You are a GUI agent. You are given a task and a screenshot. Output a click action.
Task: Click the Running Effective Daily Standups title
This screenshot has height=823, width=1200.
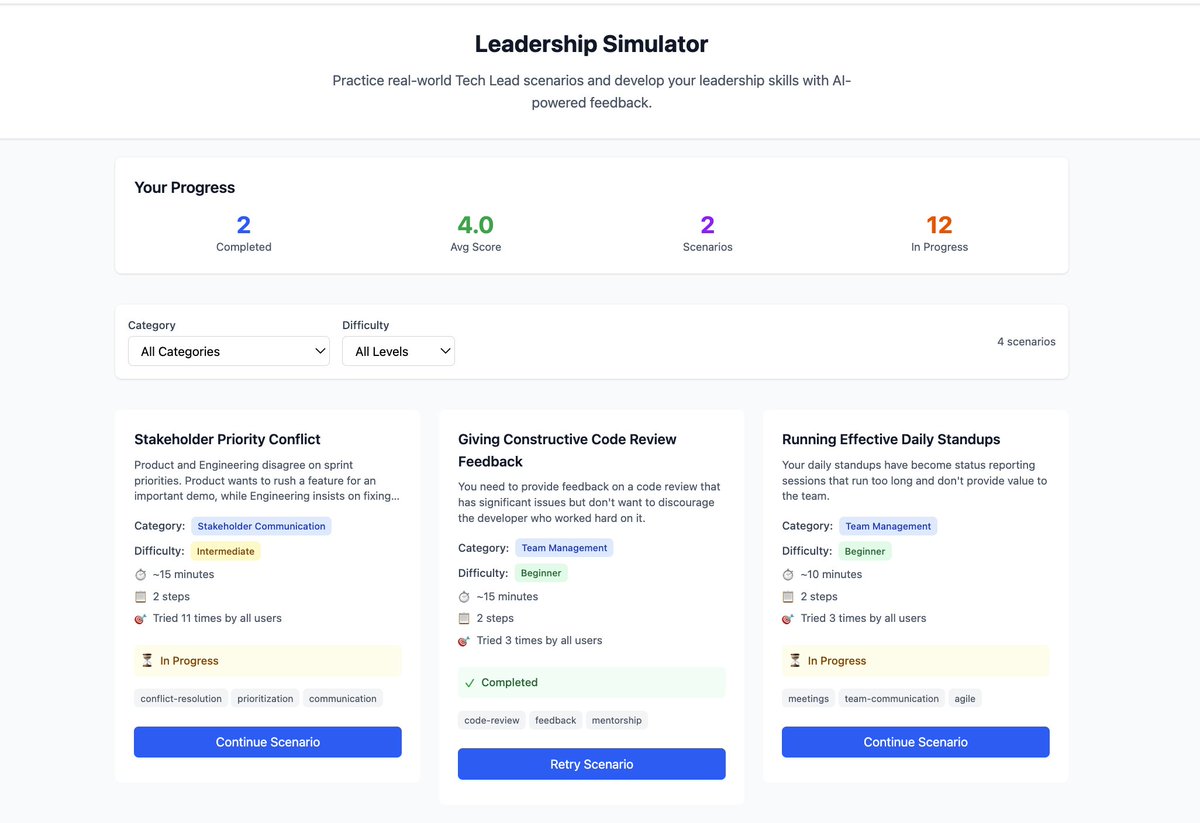pyautogui.click(x=891, y=439)
